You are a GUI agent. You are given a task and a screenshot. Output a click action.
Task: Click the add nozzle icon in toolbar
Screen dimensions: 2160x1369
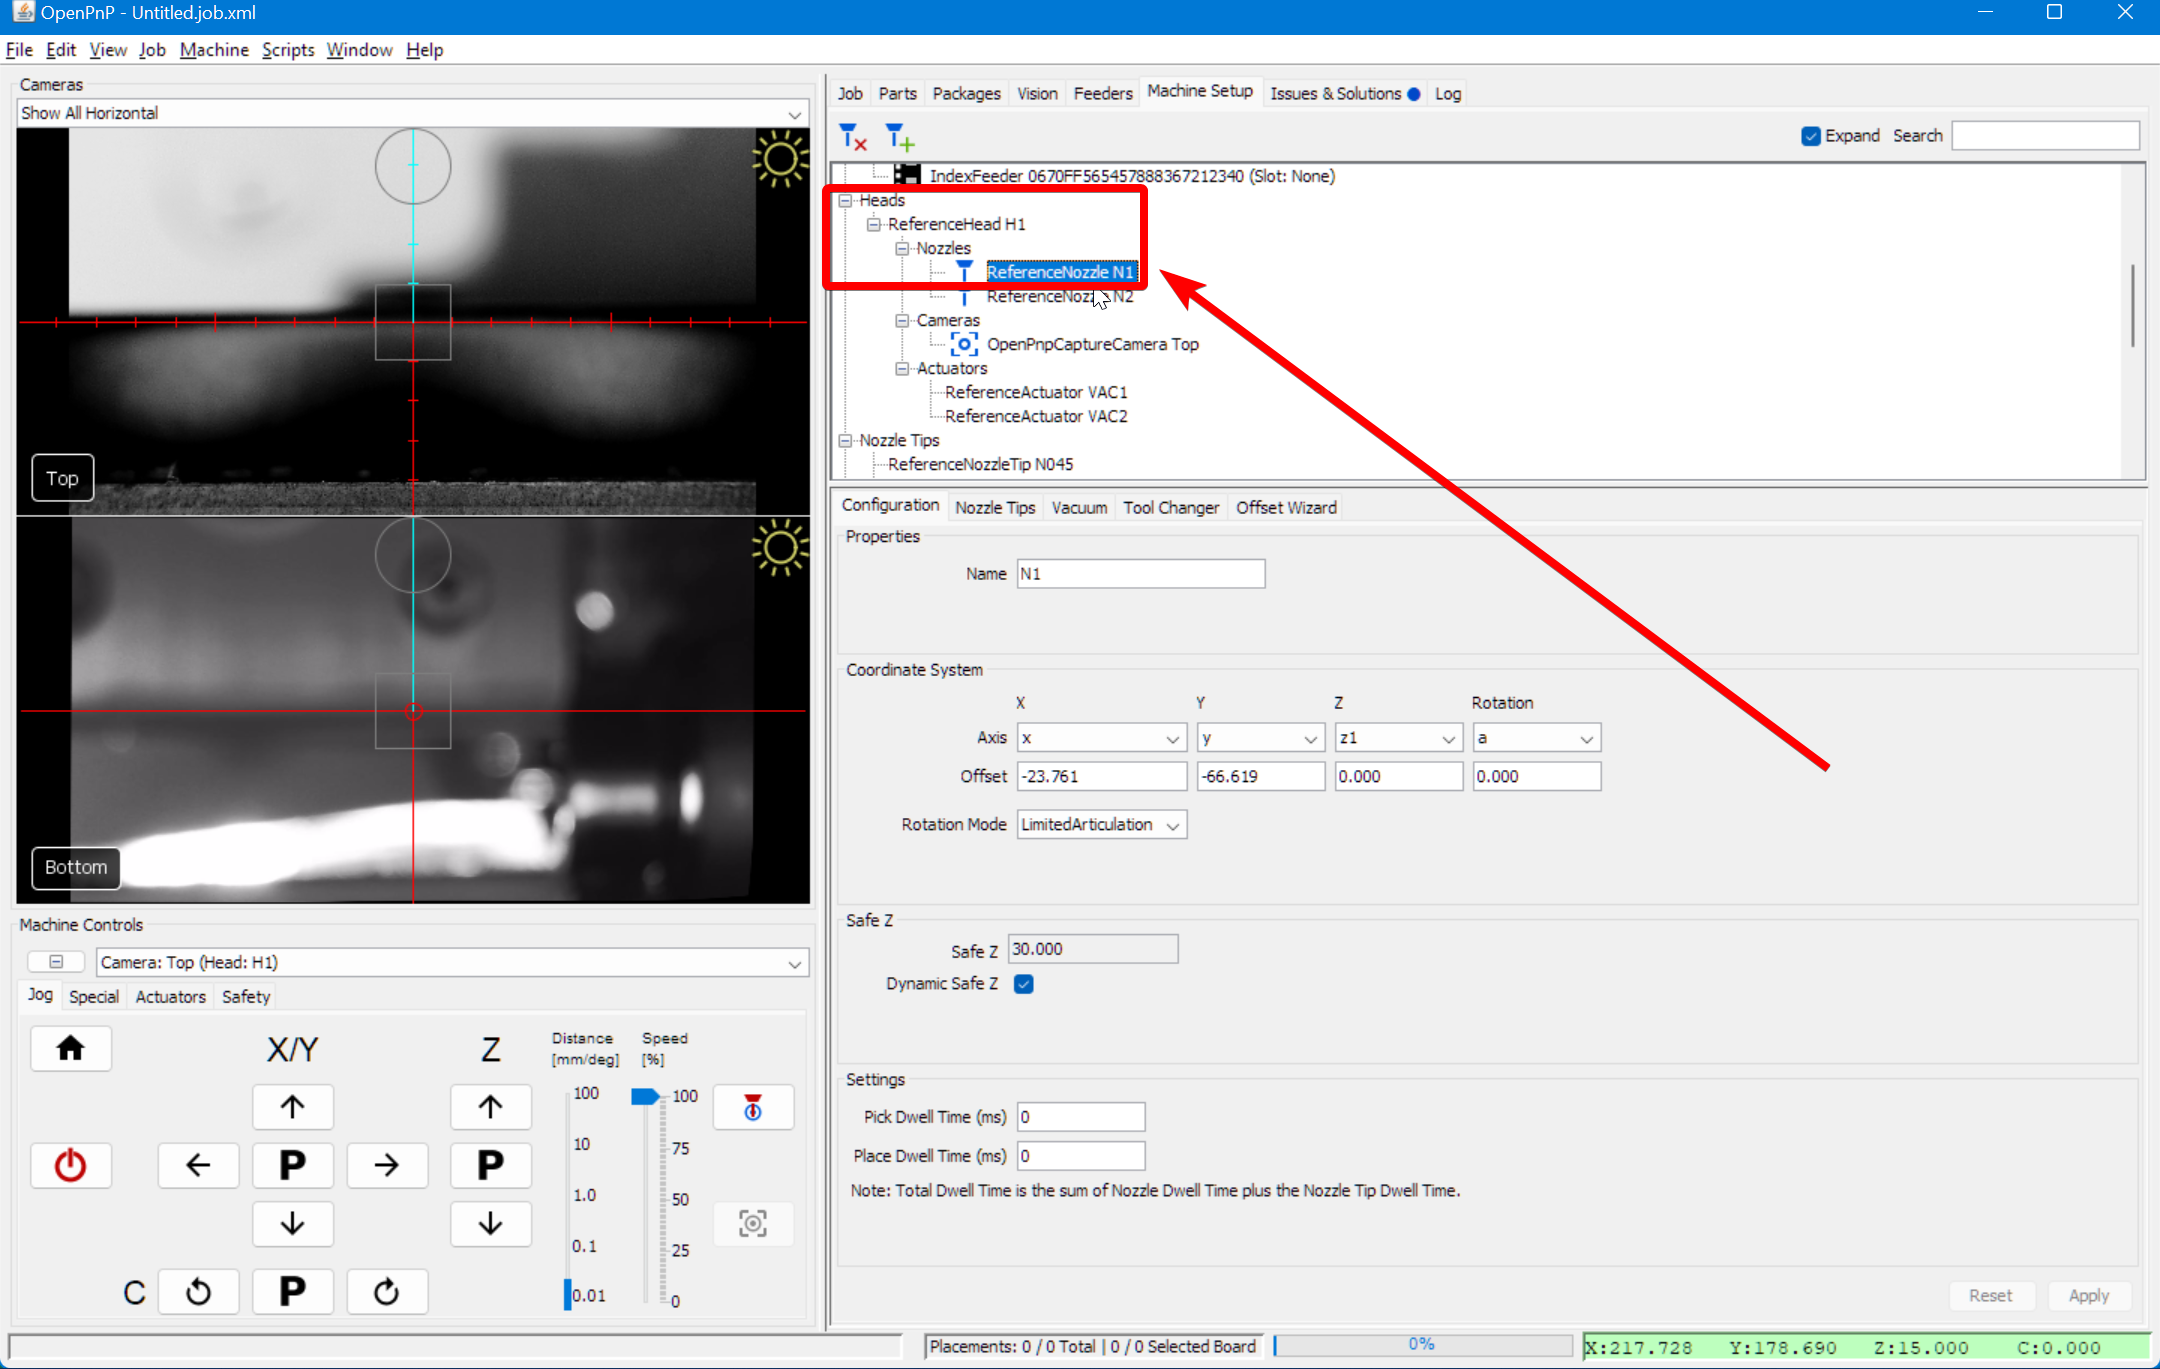point(900,136)
